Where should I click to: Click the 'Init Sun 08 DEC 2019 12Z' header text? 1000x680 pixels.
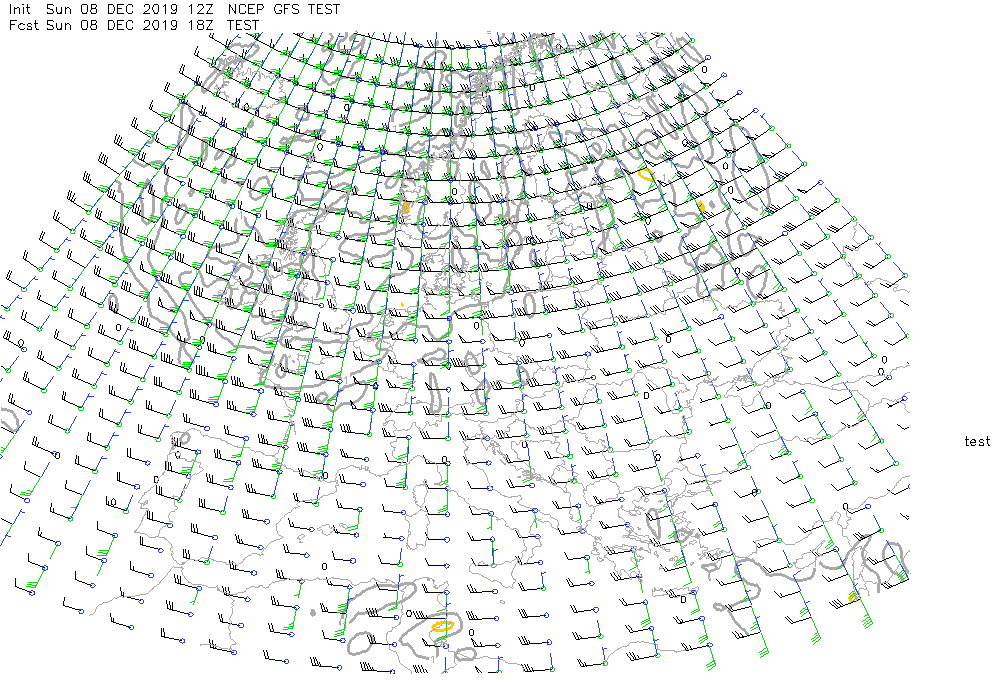pos(112,10)
